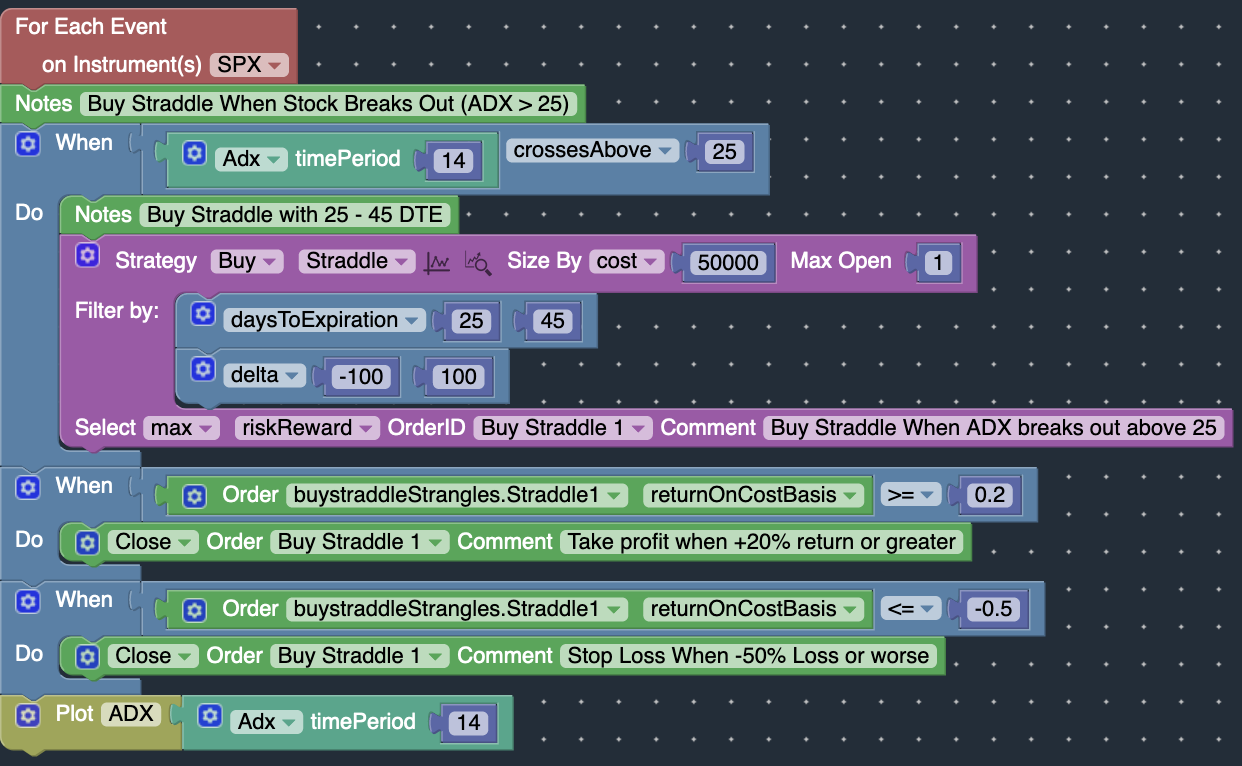Open the SPX instrument dropdown

point(249,64)
